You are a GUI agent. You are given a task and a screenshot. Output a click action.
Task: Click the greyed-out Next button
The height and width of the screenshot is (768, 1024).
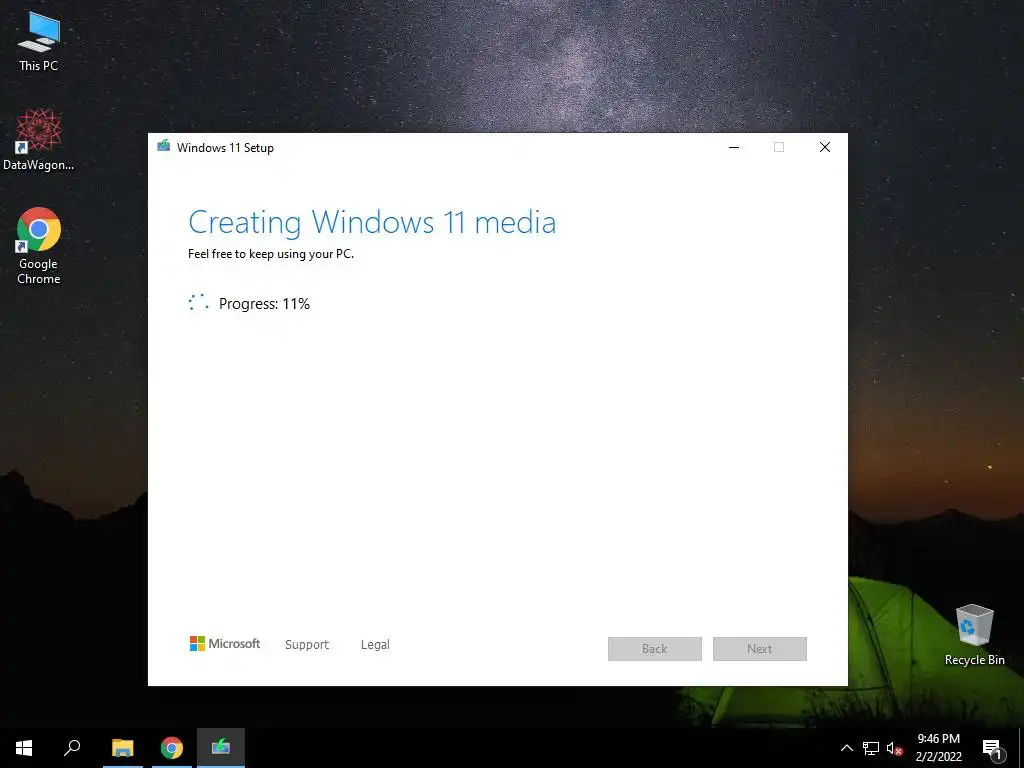pyautogui.click(x=760, y=648)
